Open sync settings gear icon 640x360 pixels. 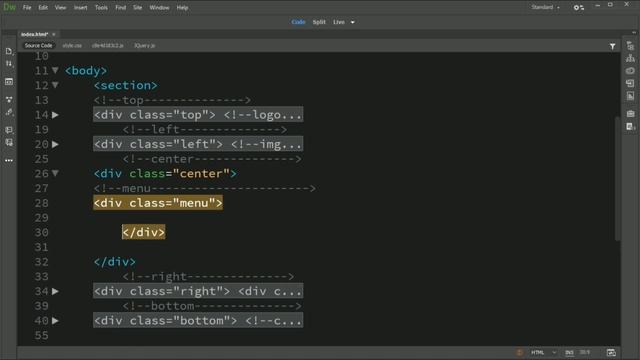[x=578, y=7]
